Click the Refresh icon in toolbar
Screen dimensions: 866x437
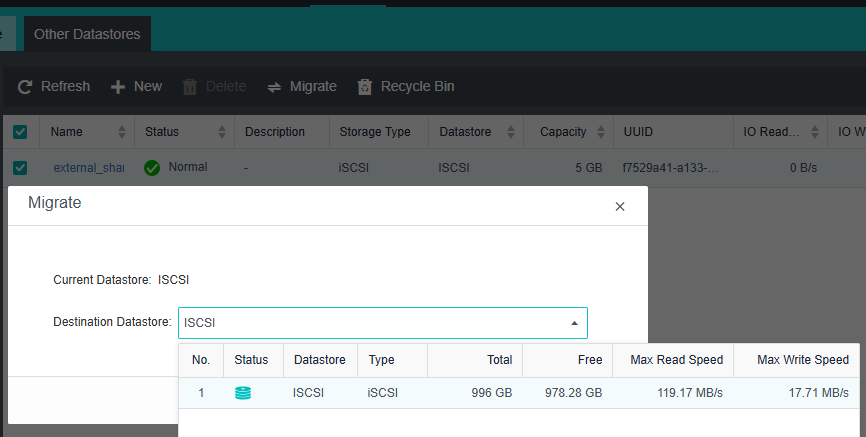(x=25, y=87)
